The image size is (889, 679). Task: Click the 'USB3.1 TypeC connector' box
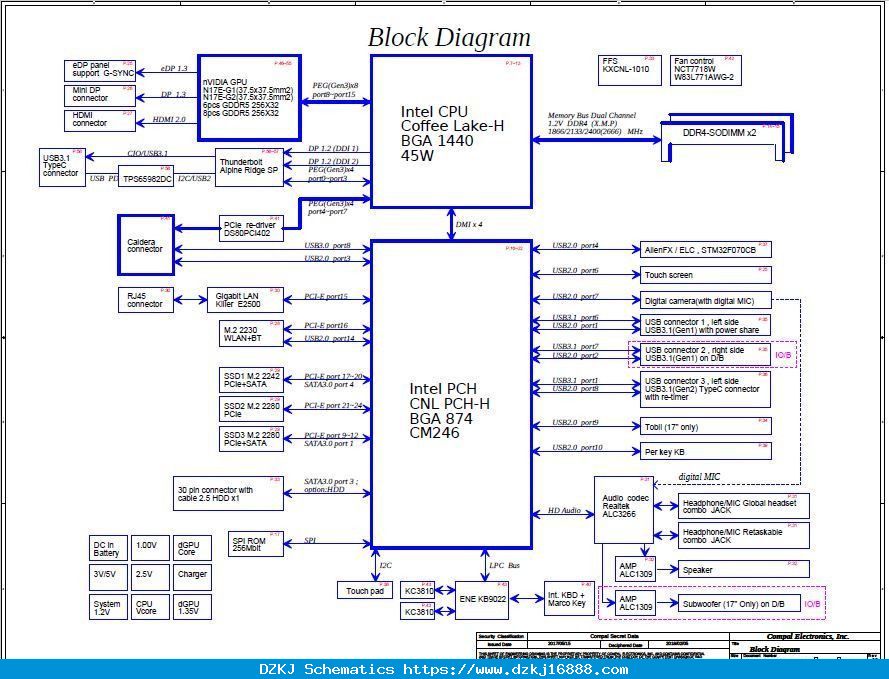(x=62, y=167)
